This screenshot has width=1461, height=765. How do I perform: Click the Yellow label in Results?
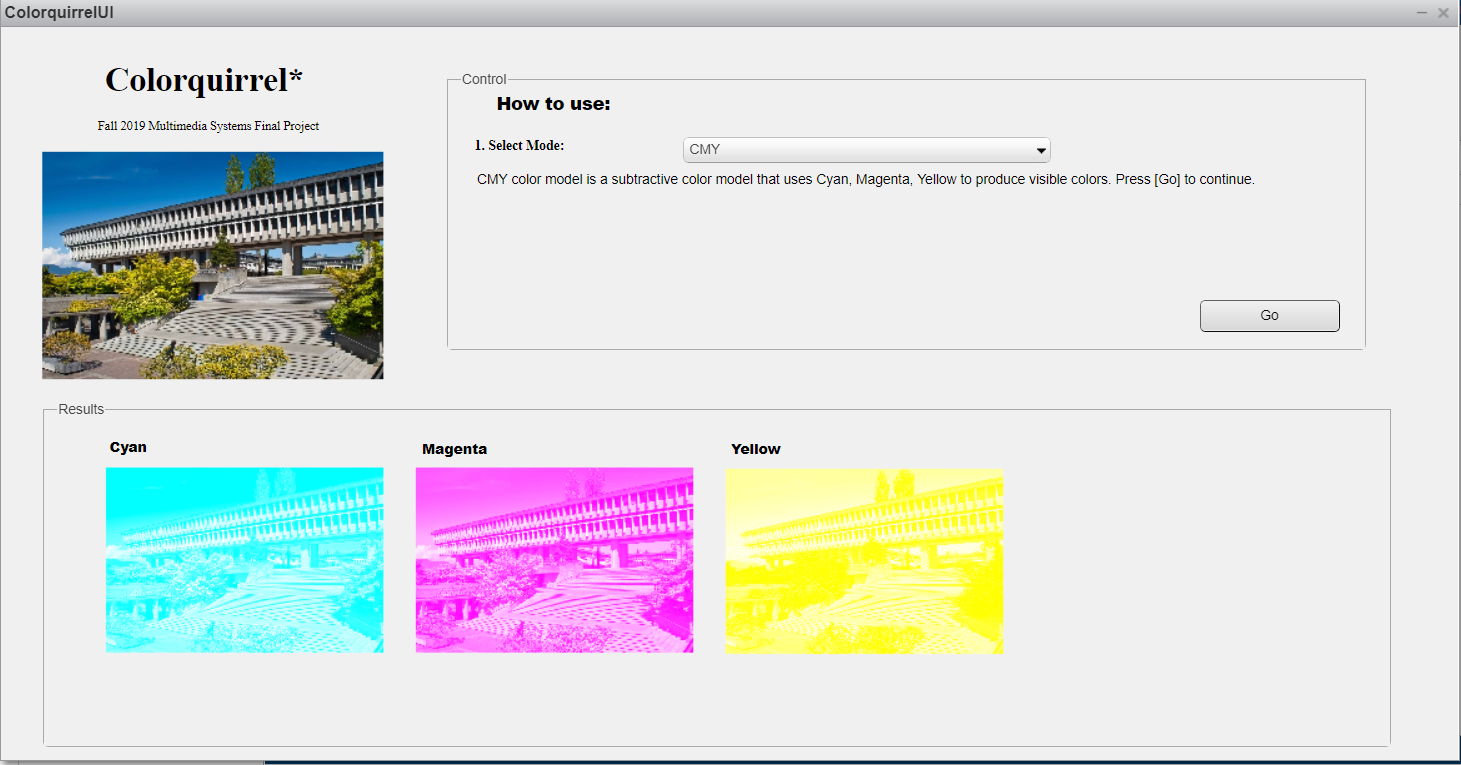[756, 449]
